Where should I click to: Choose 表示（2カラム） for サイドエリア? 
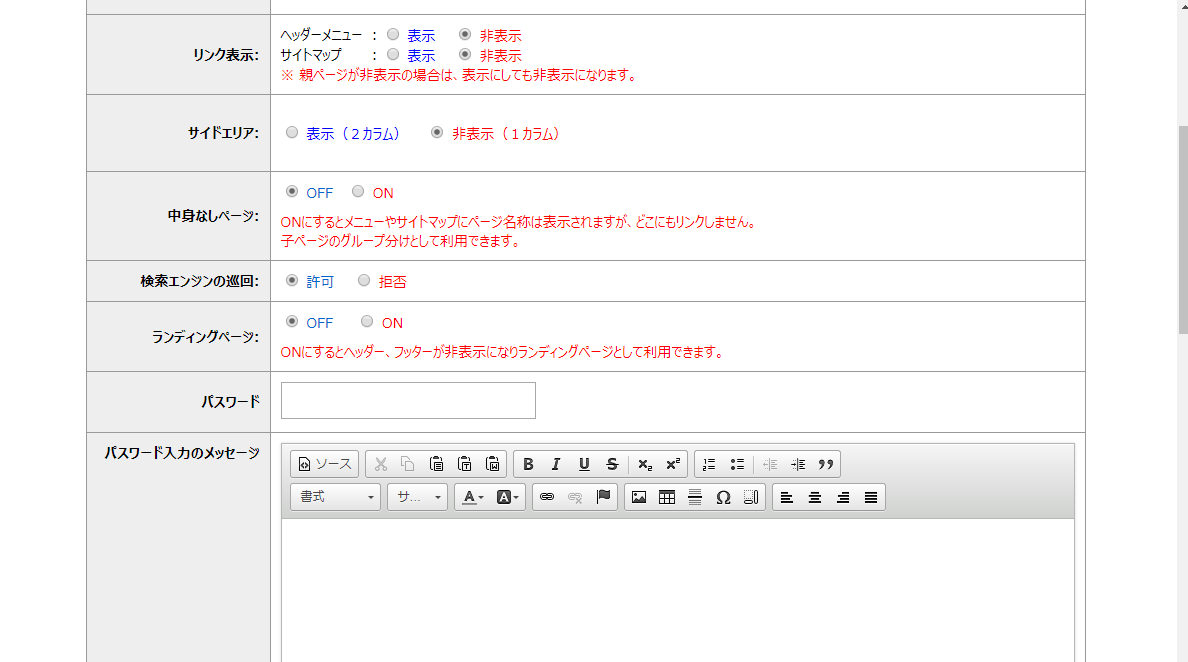[x=292, y=133]
